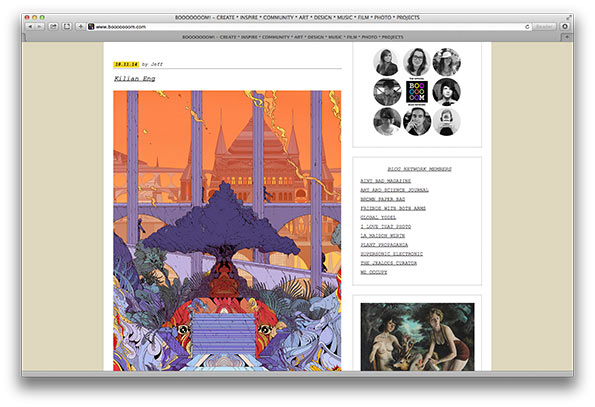Select the BOOOOOOOM tab in the tab bar
Viewport: 595px width, 407px height.
pyautogui.click(x=293, y=37)
